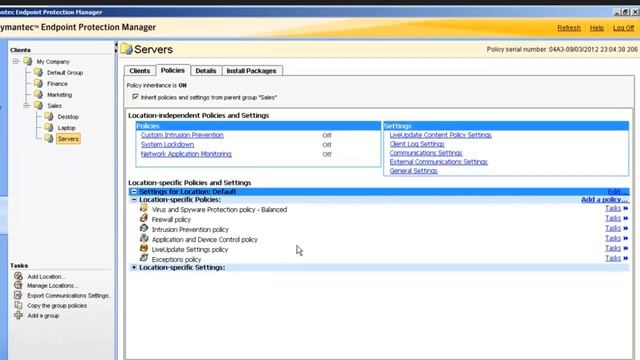
Task: Click Export Communications Settings task label
Action: tap(69, 295)
